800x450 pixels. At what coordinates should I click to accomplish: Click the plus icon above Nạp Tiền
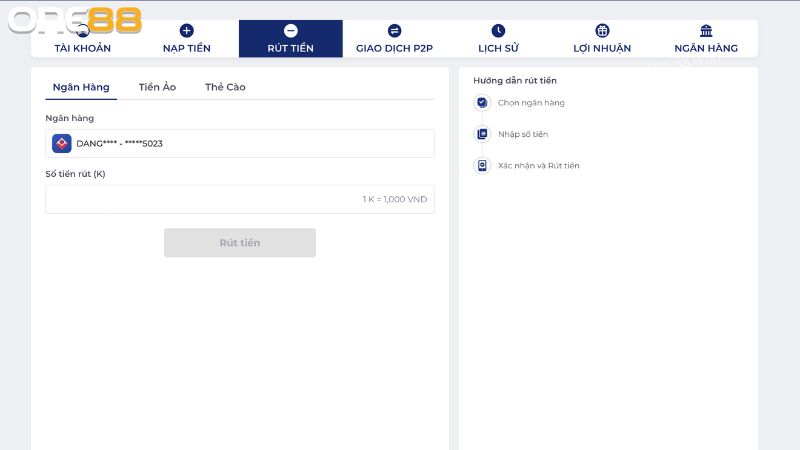[186, 31]
